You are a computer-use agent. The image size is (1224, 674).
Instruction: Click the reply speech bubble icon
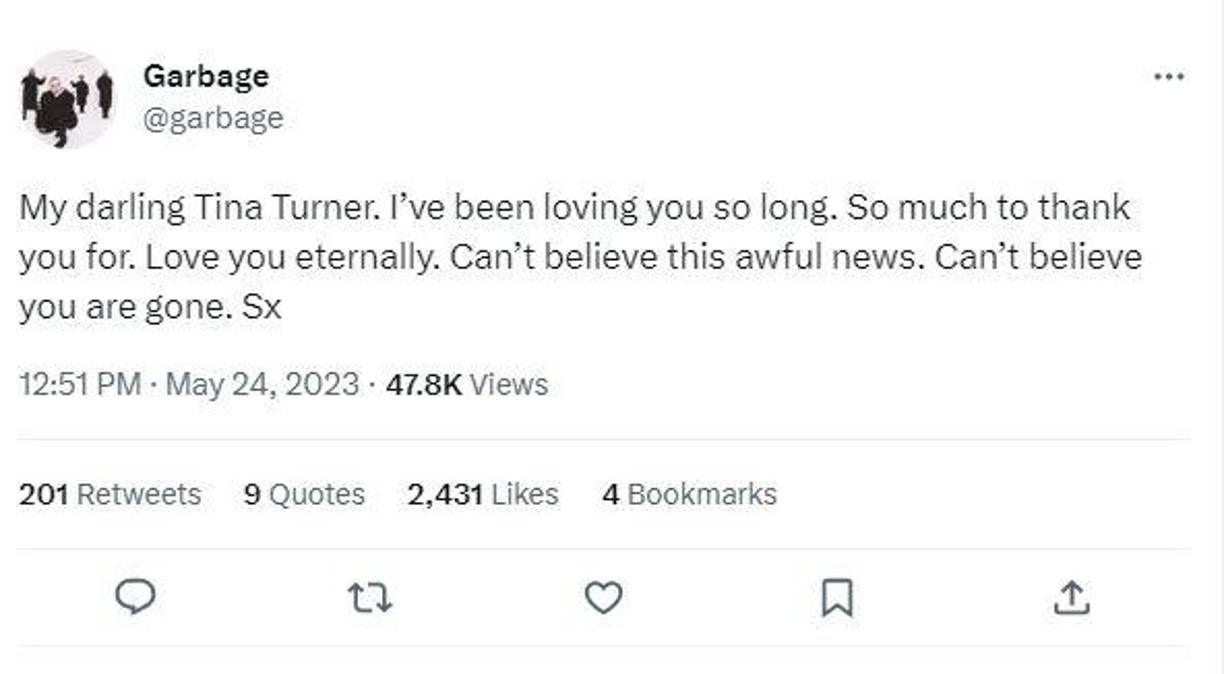pyautogui.click(x=137, y=597)
